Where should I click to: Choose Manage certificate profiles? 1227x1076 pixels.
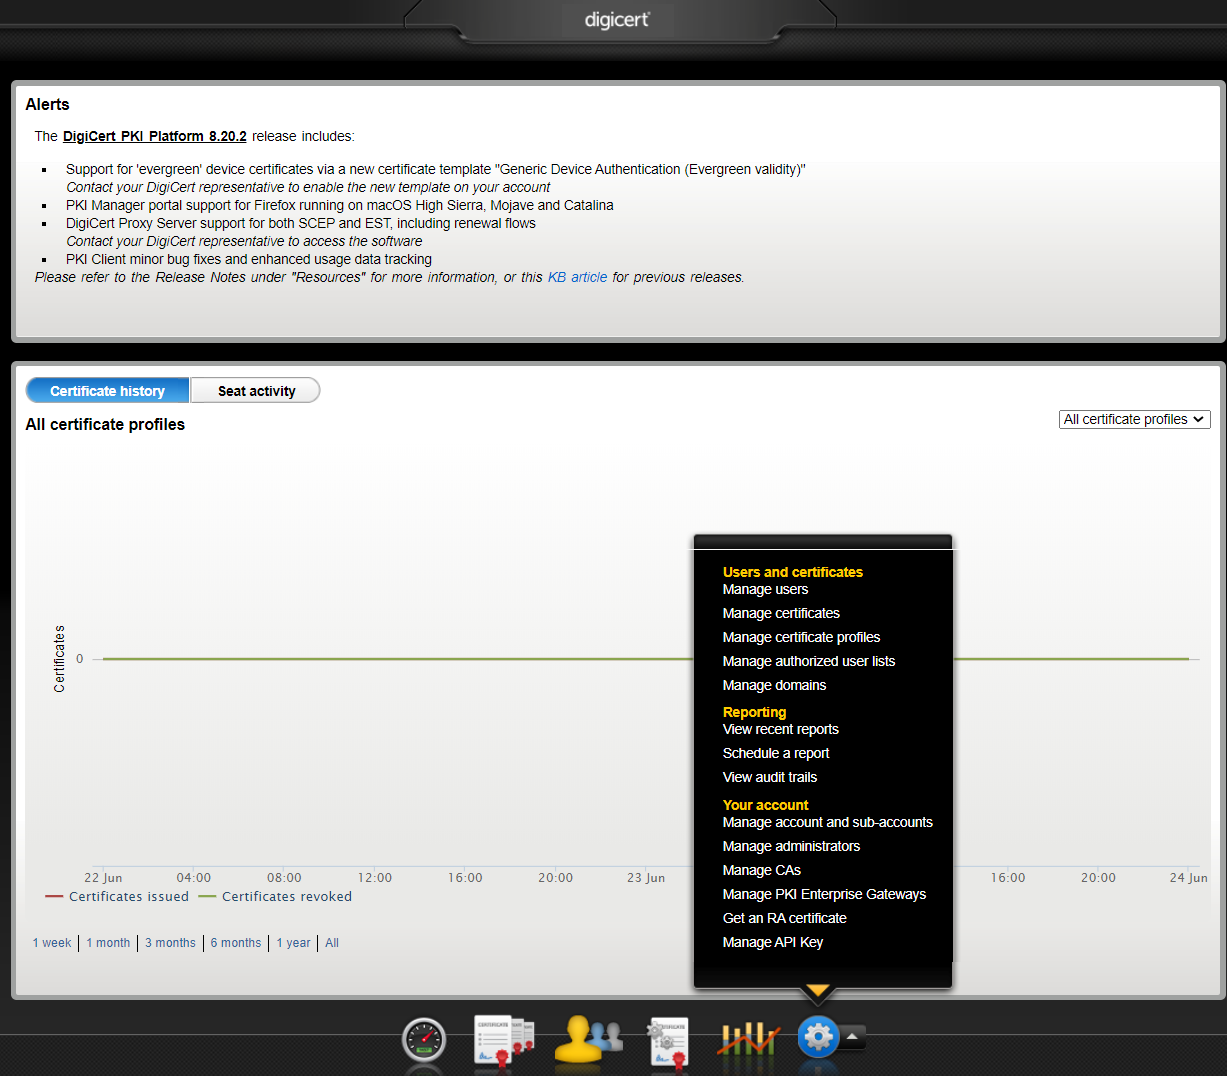[801, 637]
